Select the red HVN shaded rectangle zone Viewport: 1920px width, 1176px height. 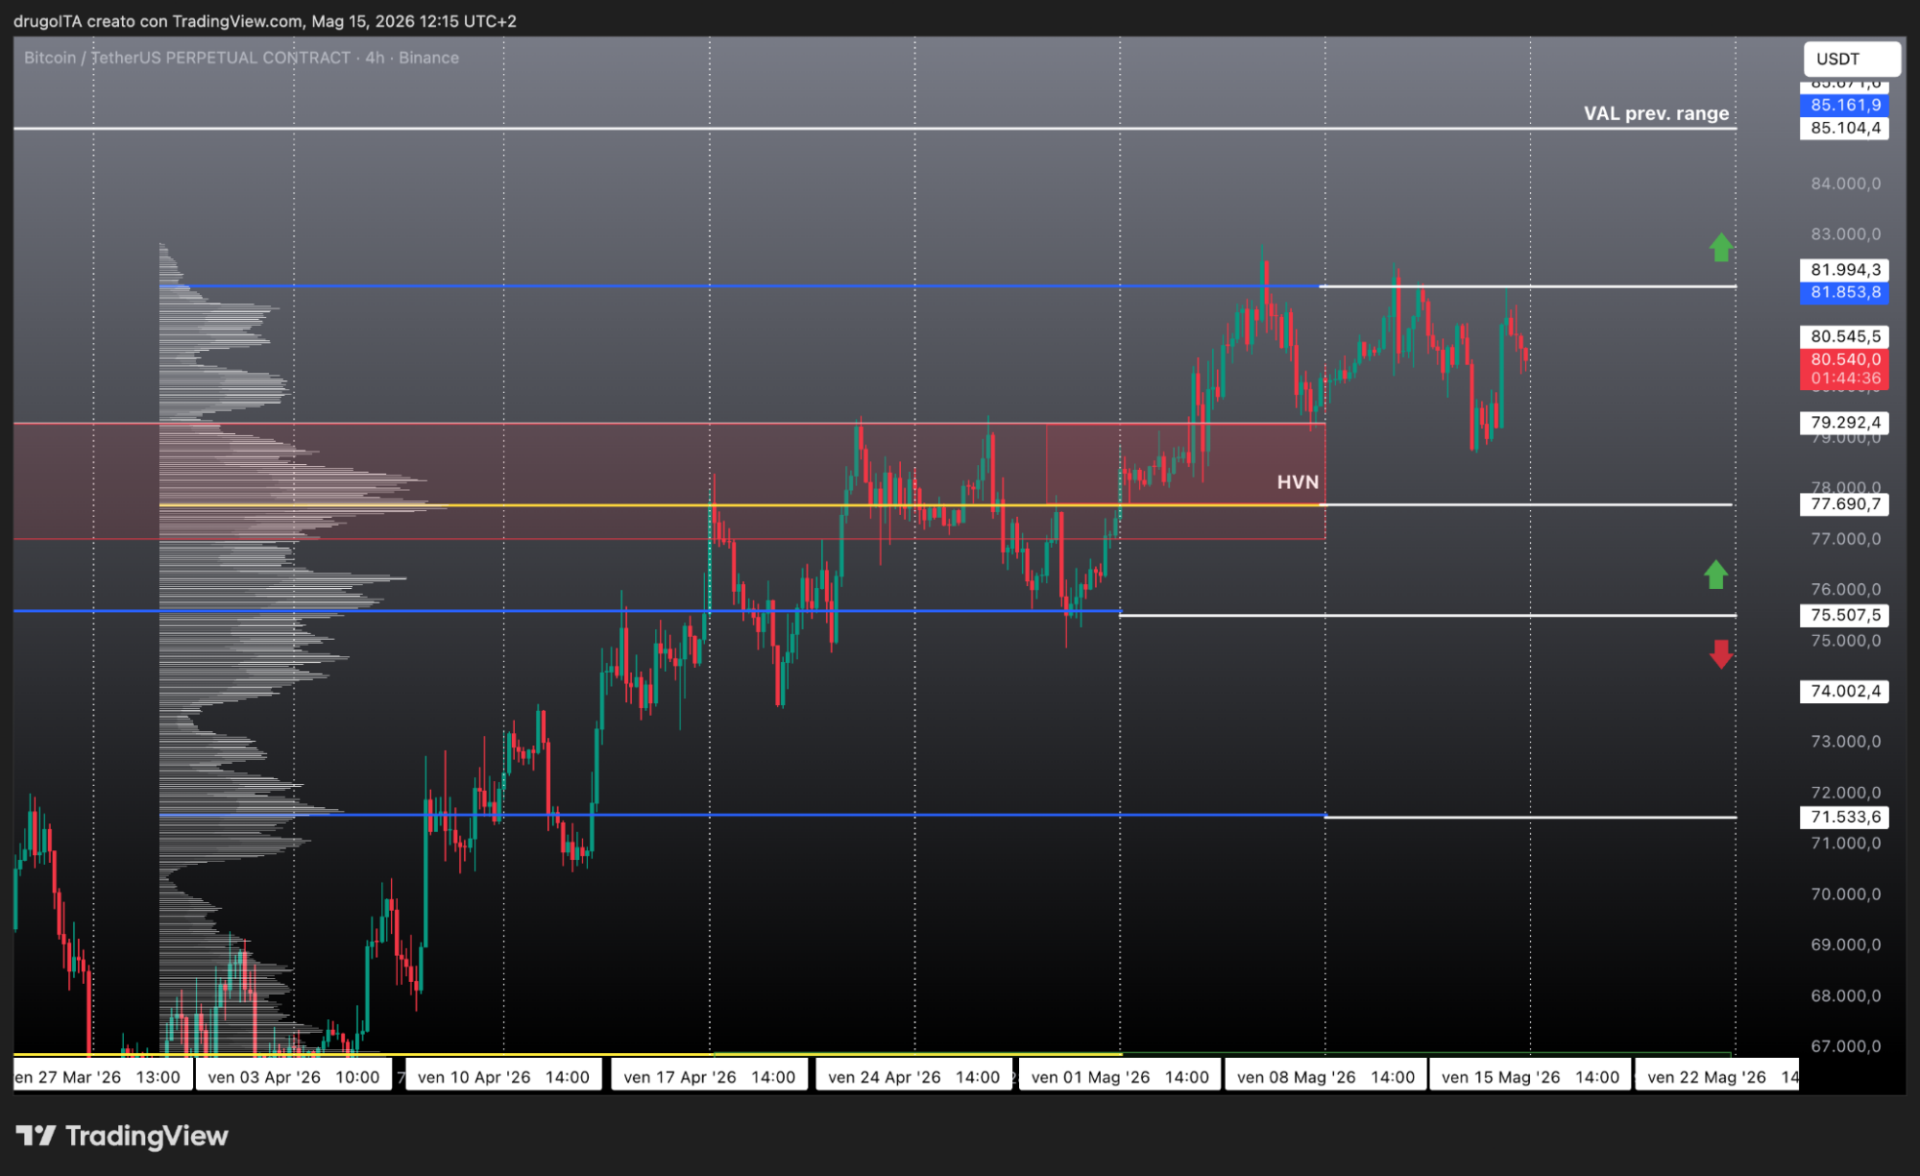pyautogui.click(x=669, y=481)
